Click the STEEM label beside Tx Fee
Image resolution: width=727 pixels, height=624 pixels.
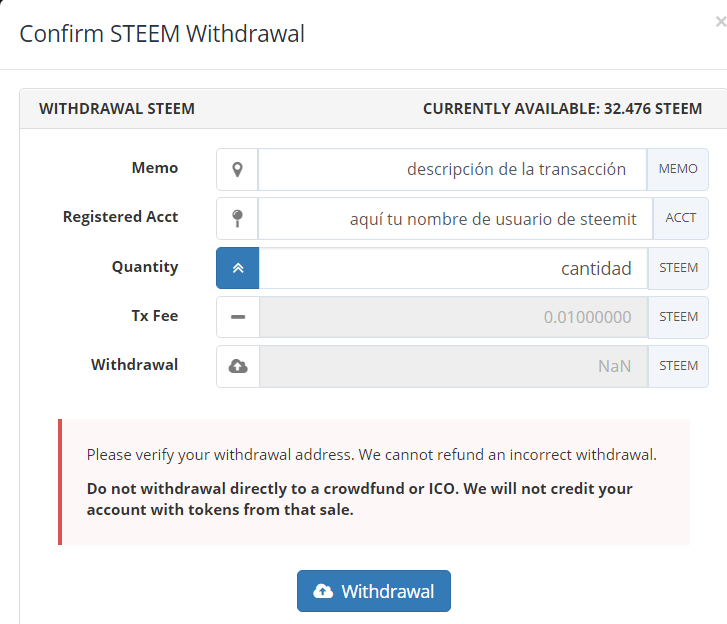tap(678, 317)
